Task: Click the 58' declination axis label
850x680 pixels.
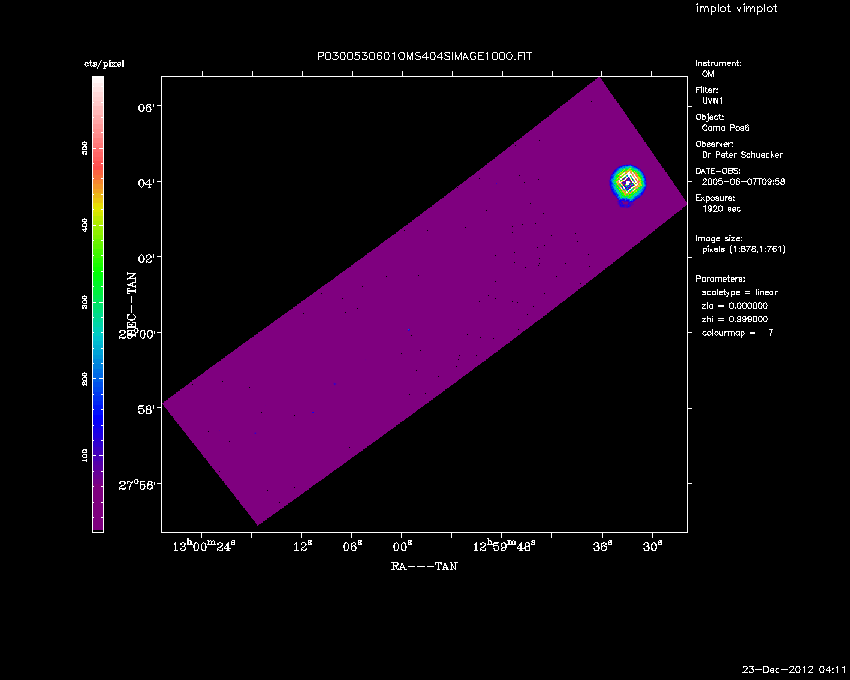Action: [x=146, y=409]
